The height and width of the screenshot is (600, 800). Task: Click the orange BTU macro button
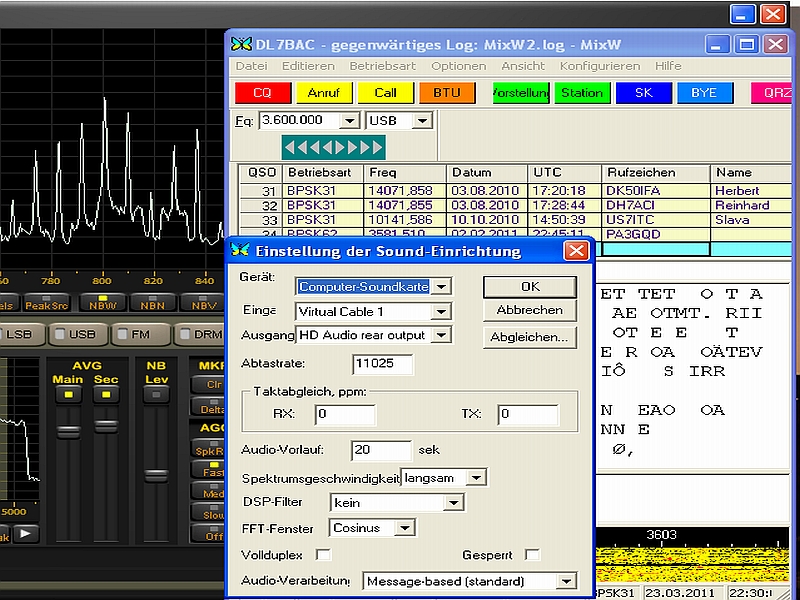coord(447,93)
